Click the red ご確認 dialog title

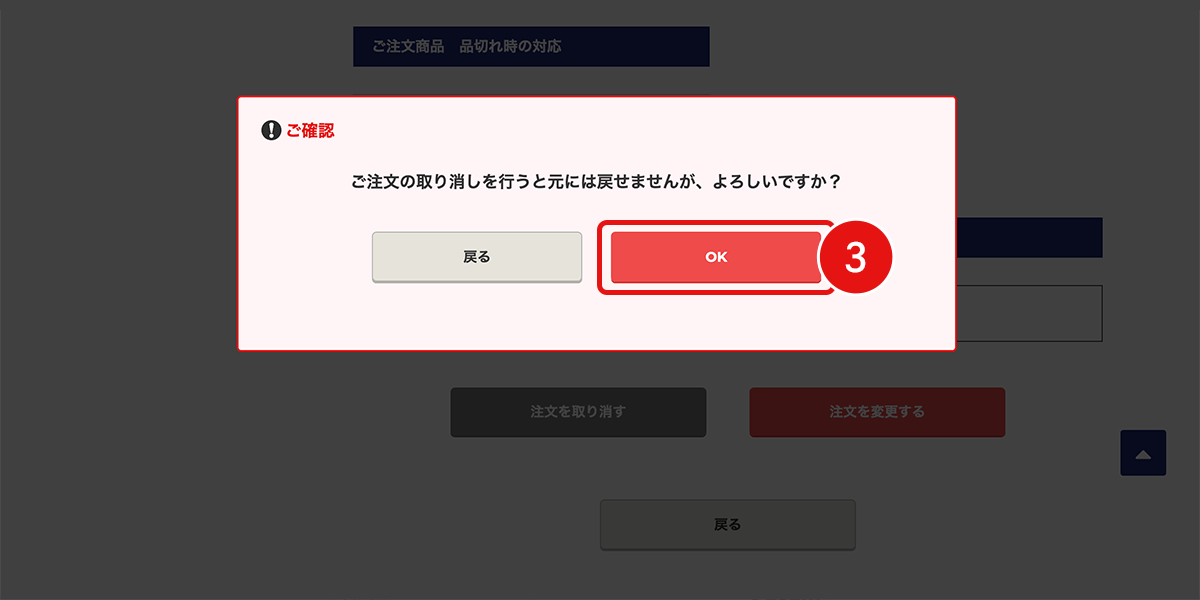[x=310, y=131]
